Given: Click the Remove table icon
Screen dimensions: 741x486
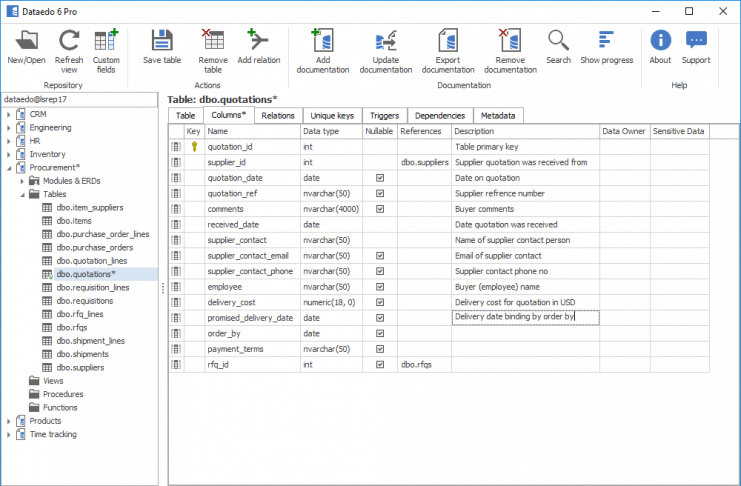Looking at the screenshot, I should pyautogui.click(x=212, y=41).
